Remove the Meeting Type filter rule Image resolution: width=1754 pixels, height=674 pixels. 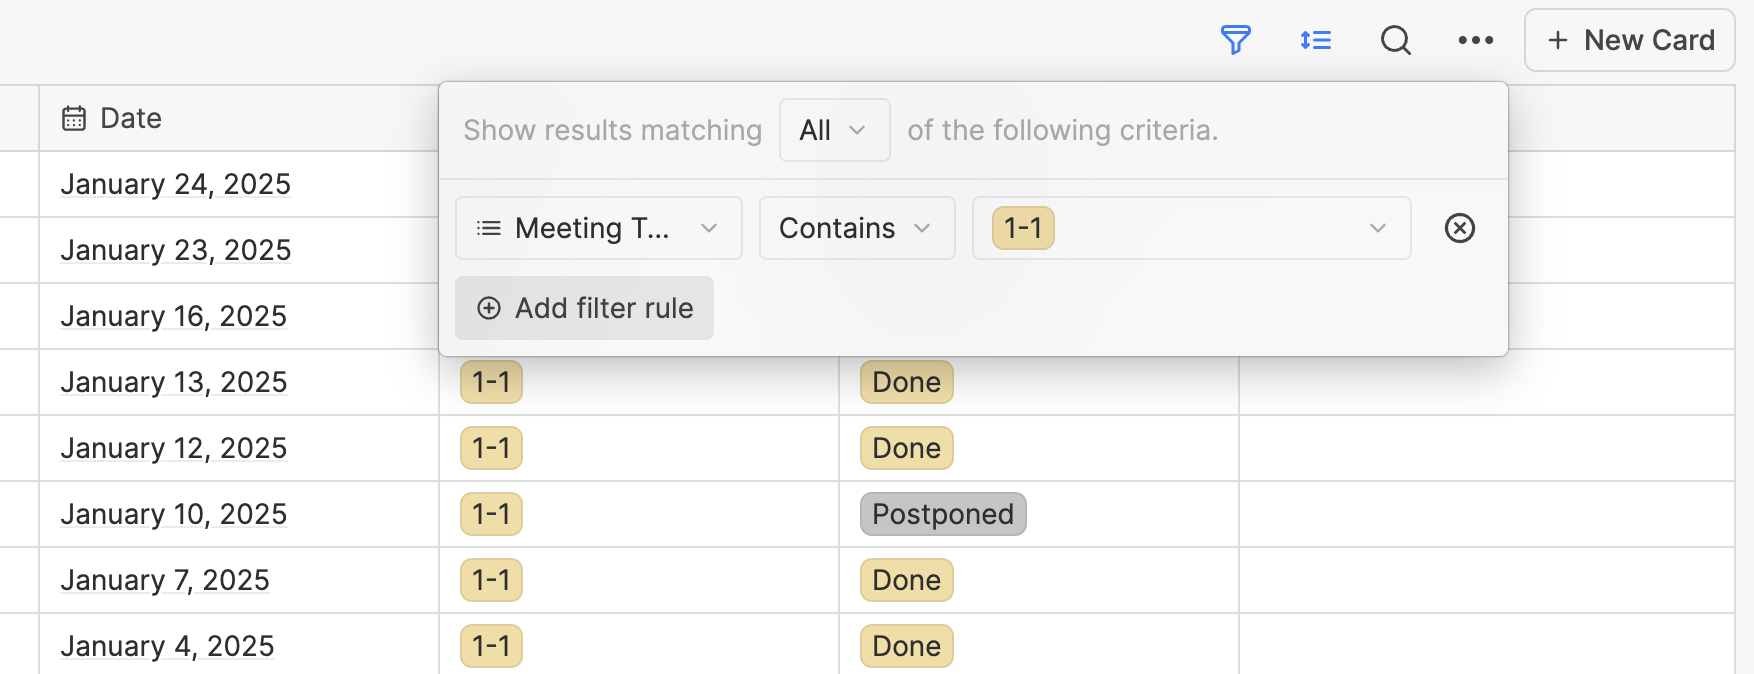point(1460,228)
